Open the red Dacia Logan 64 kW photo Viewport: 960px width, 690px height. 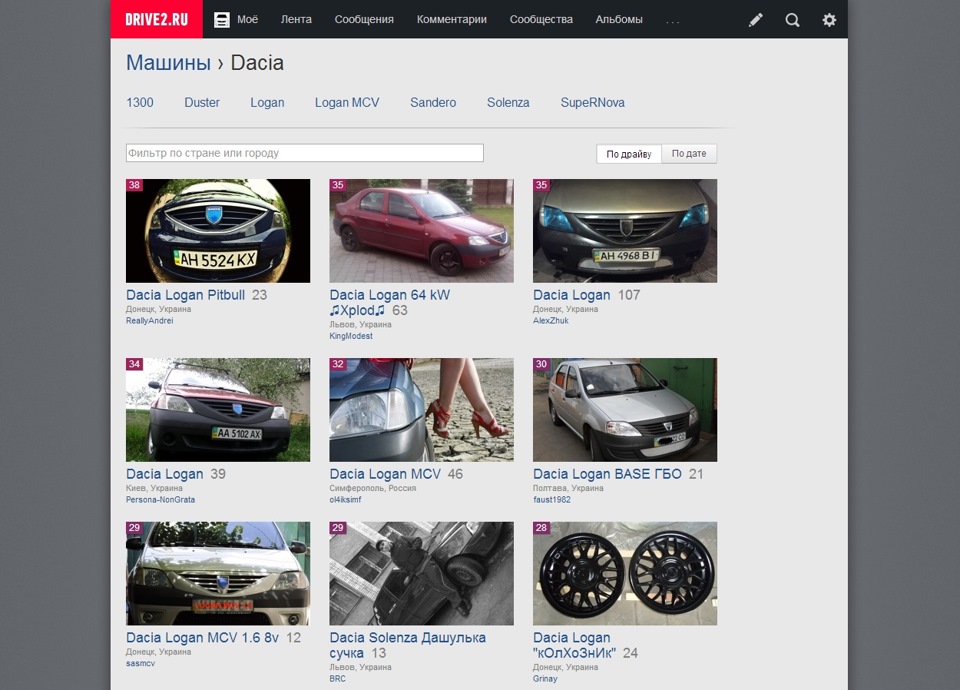(421, 231)
